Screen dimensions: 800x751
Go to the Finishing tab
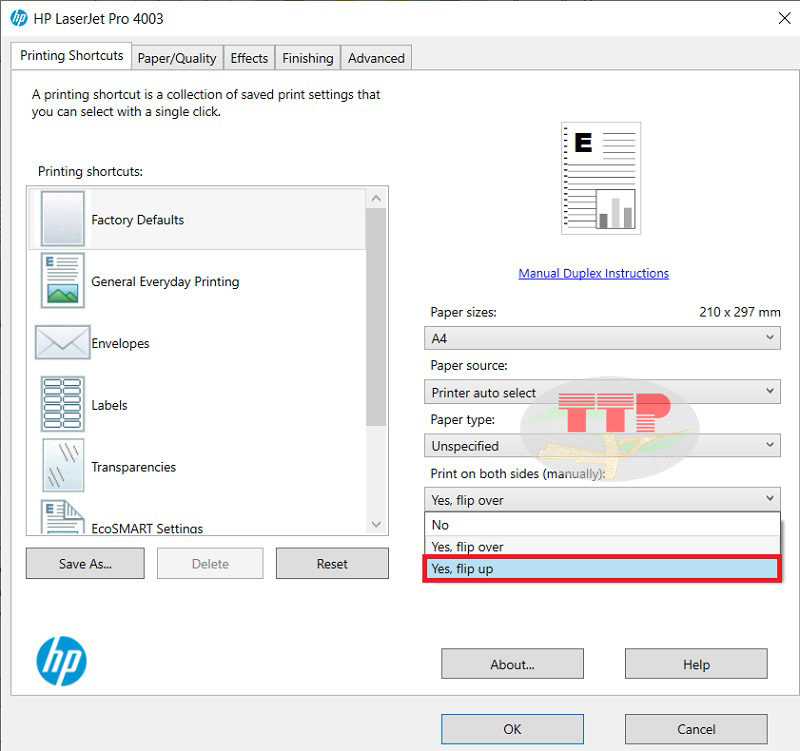click(x=308, y=58)
